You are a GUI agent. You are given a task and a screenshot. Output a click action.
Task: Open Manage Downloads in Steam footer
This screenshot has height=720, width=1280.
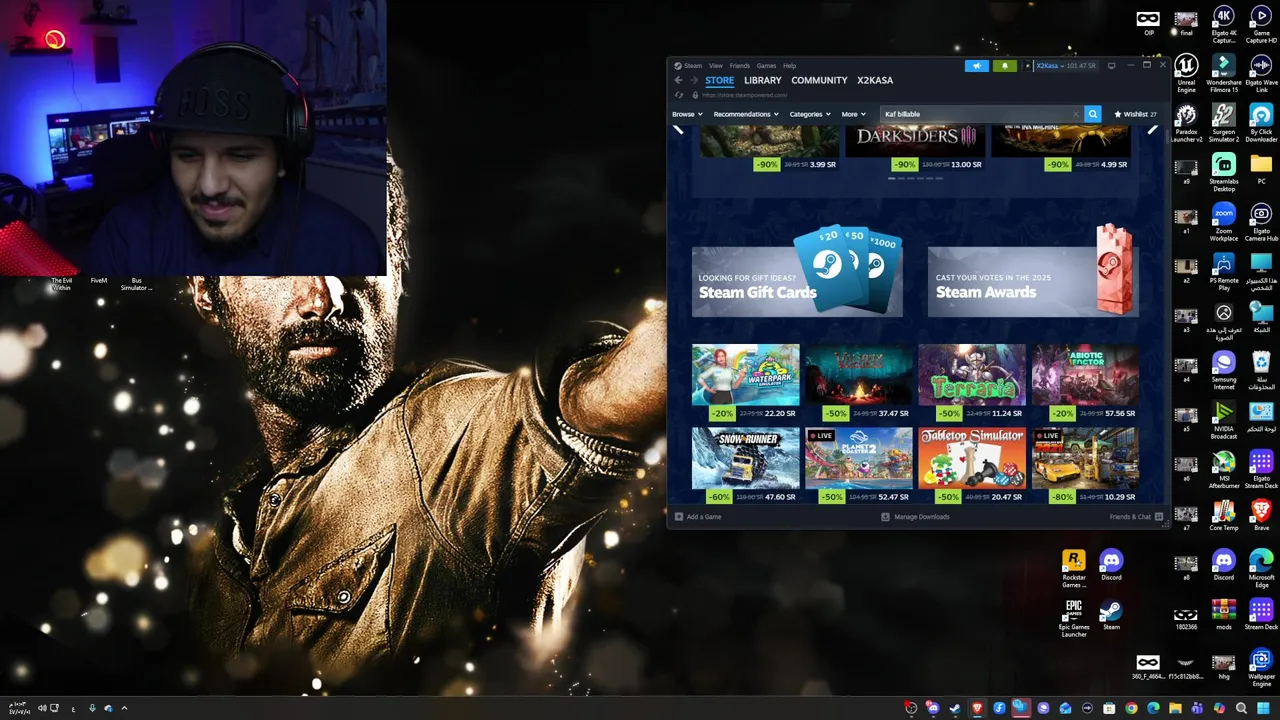click(915, 517)
